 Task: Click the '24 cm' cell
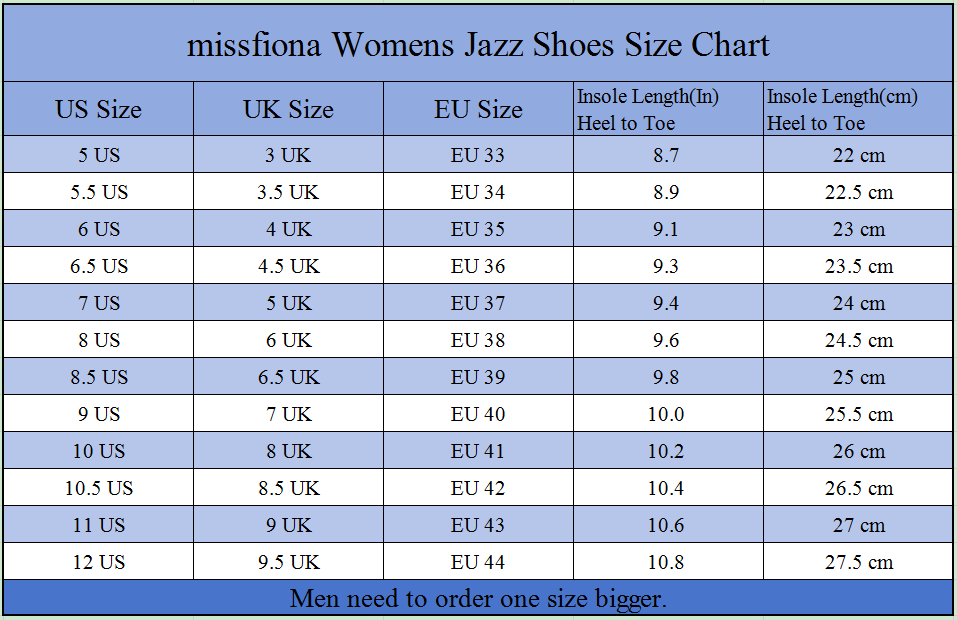[x=859, y=303]
